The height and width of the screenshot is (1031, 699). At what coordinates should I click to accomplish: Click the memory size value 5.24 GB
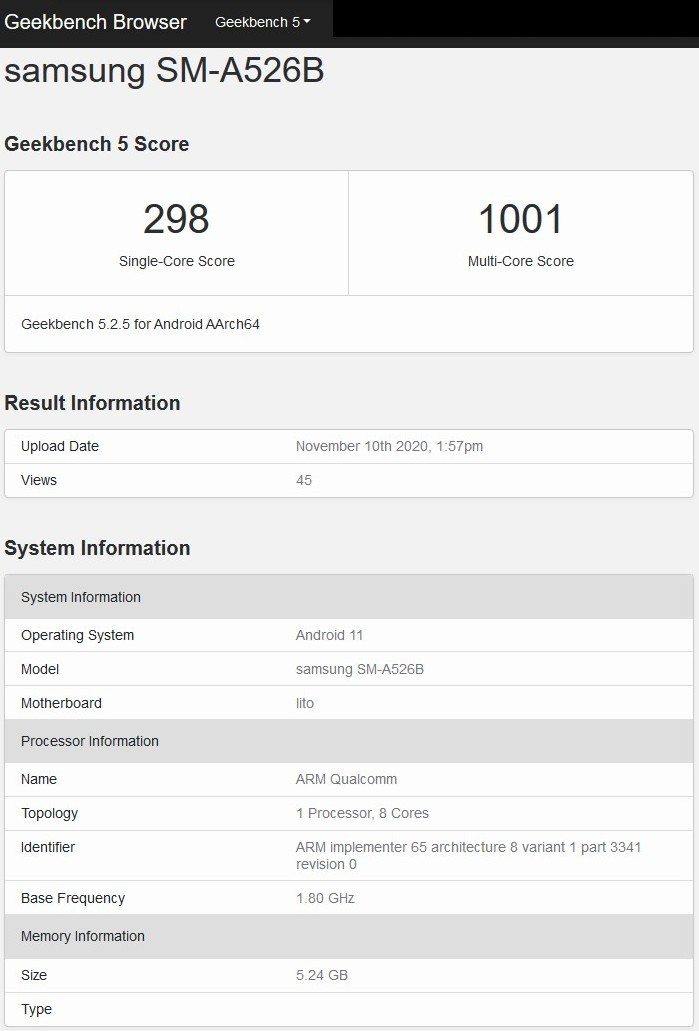point(321,975)
